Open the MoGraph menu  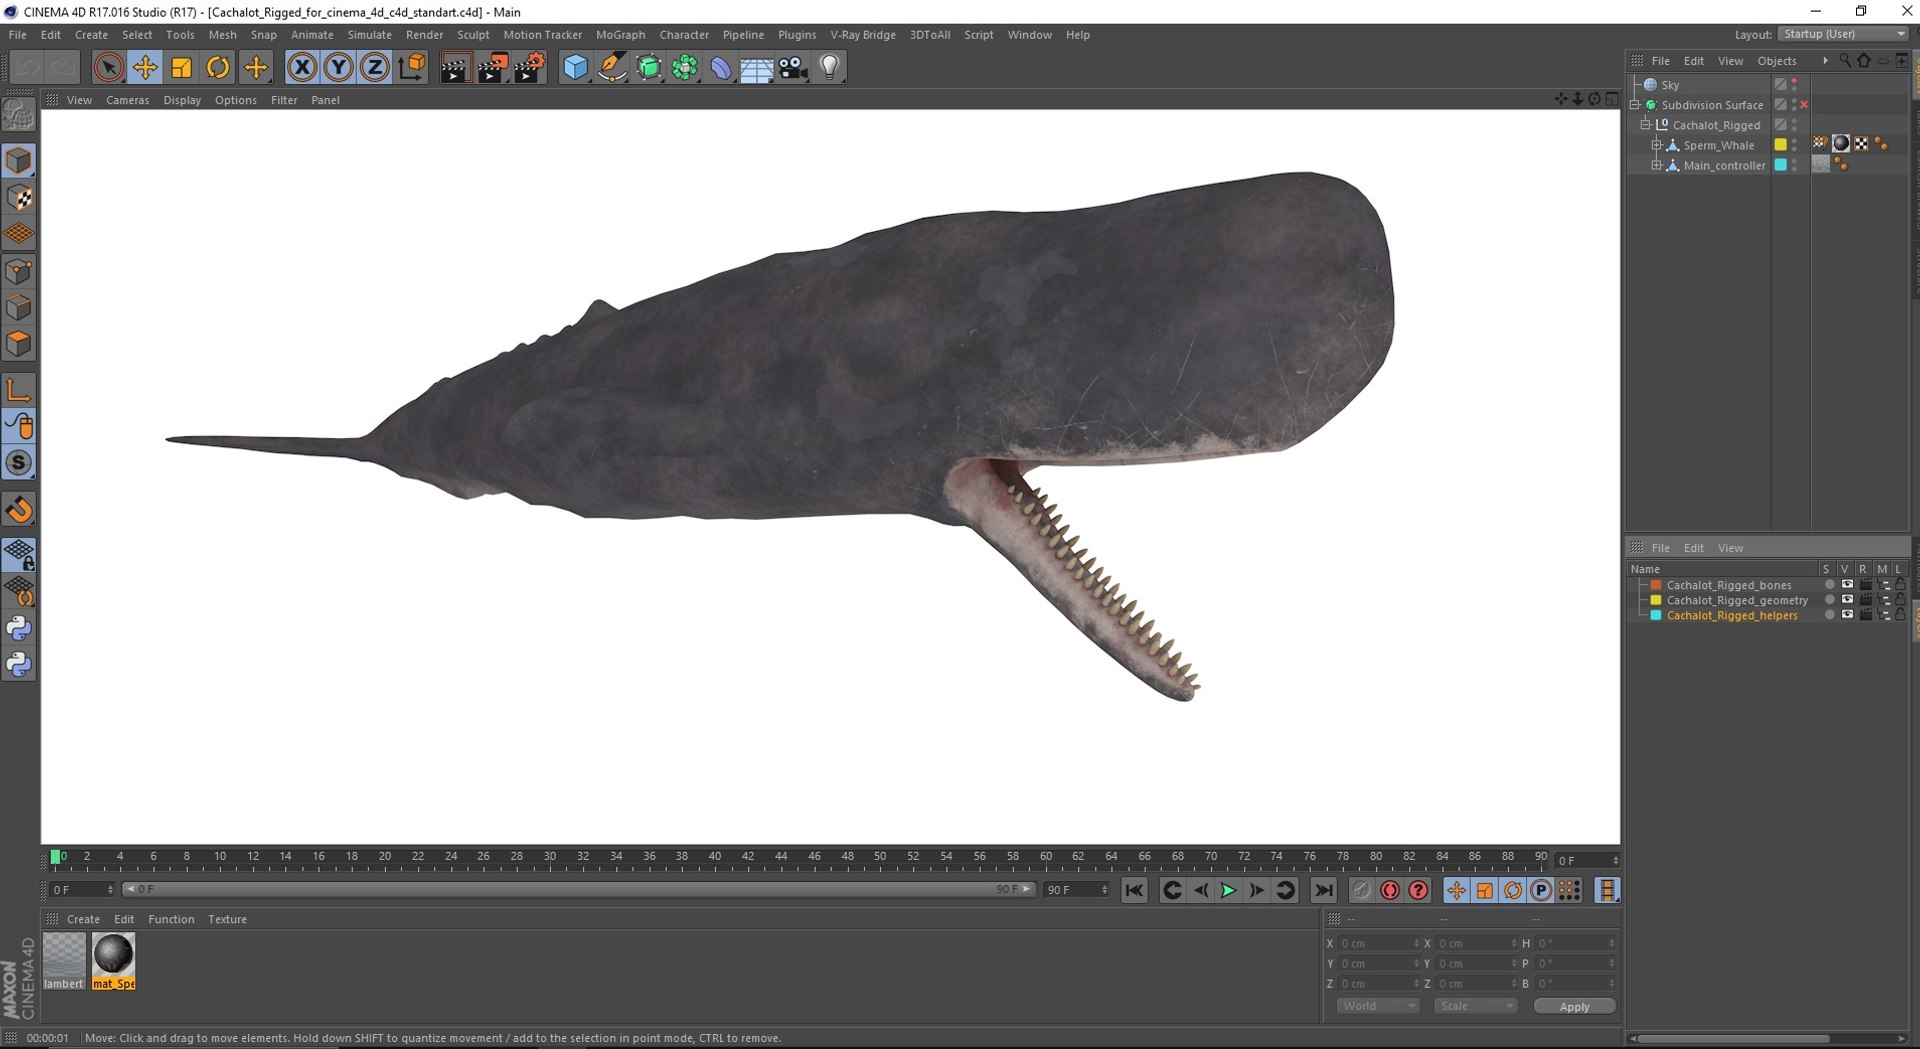coord(620,34)
